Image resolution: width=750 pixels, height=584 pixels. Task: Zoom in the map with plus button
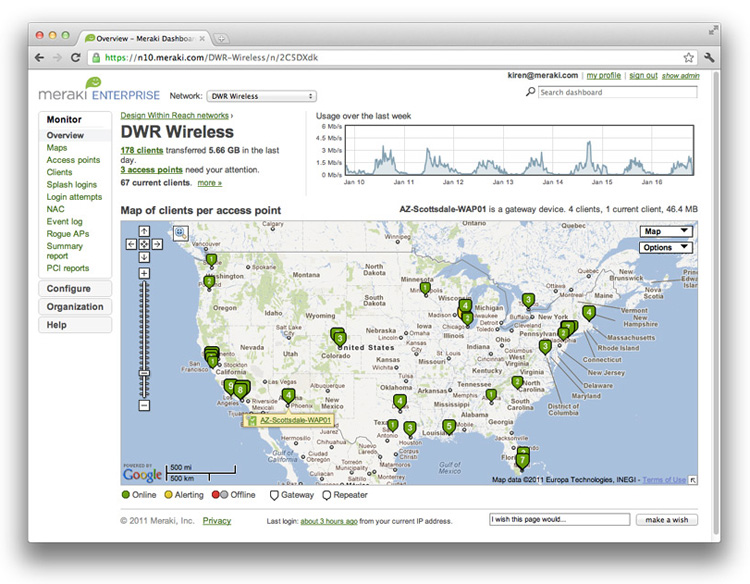(144, 274)
